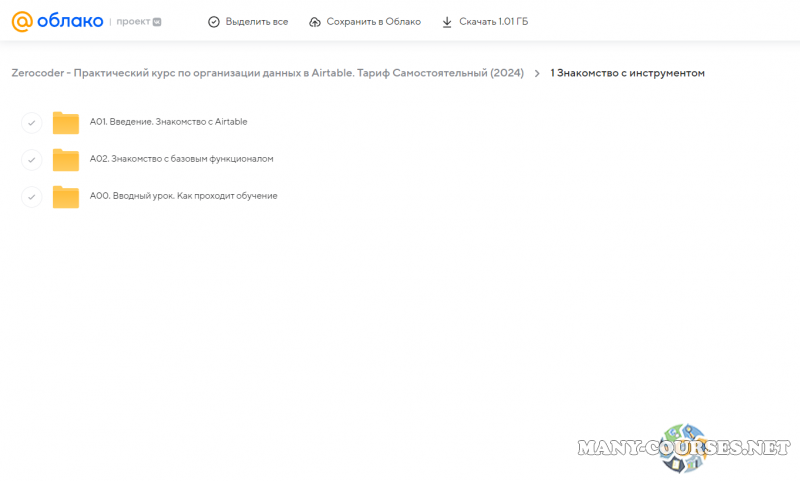Image resolution: width=800 pixels, height=481 pixels.
Task: Click the download arrow icon beside Скачать
Action: coord(447,22)
